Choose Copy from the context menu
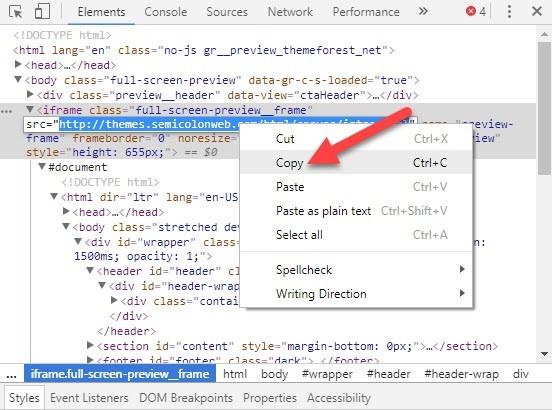Viewport: 552px width, 410px height. pyautogui.click(x=356, y=163)
